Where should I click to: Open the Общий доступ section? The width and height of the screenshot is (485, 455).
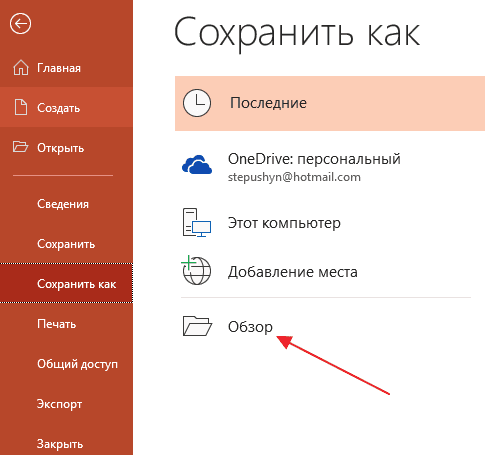click(x=66, y=364)
